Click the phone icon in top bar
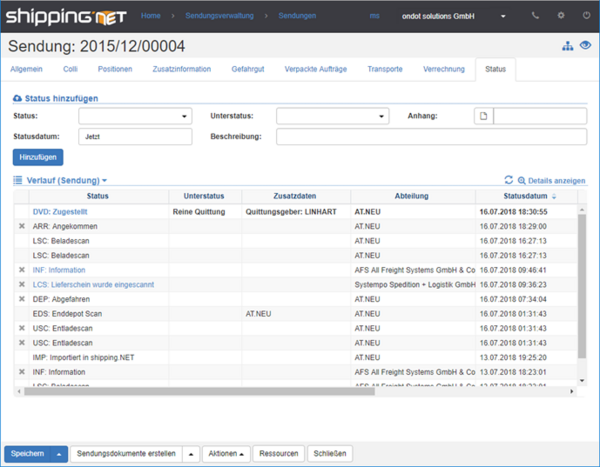Screen dimensions: 600x467 point(535,16)
